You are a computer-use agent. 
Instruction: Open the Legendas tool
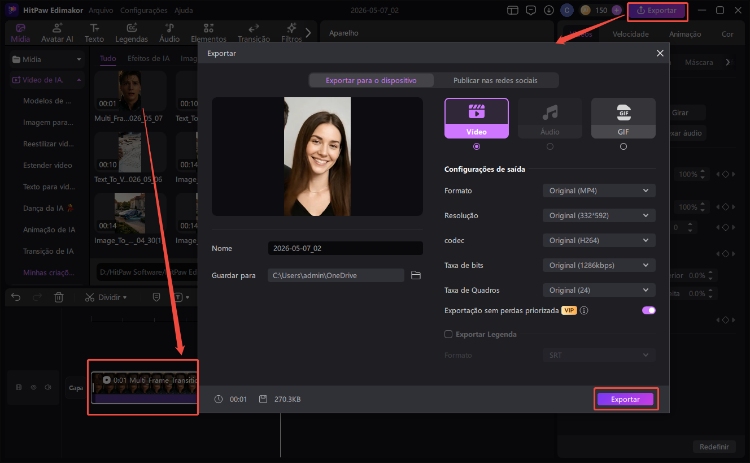[x=132, y=33]
